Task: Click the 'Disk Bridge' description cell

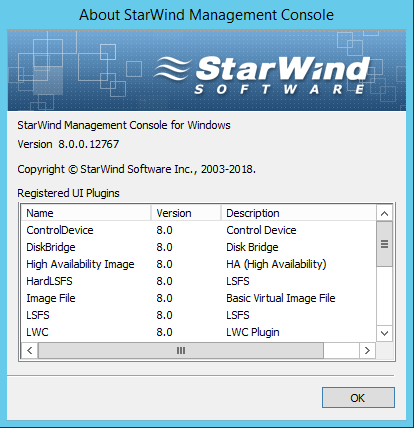Action: pyautogui.click(x=252, y=247)
